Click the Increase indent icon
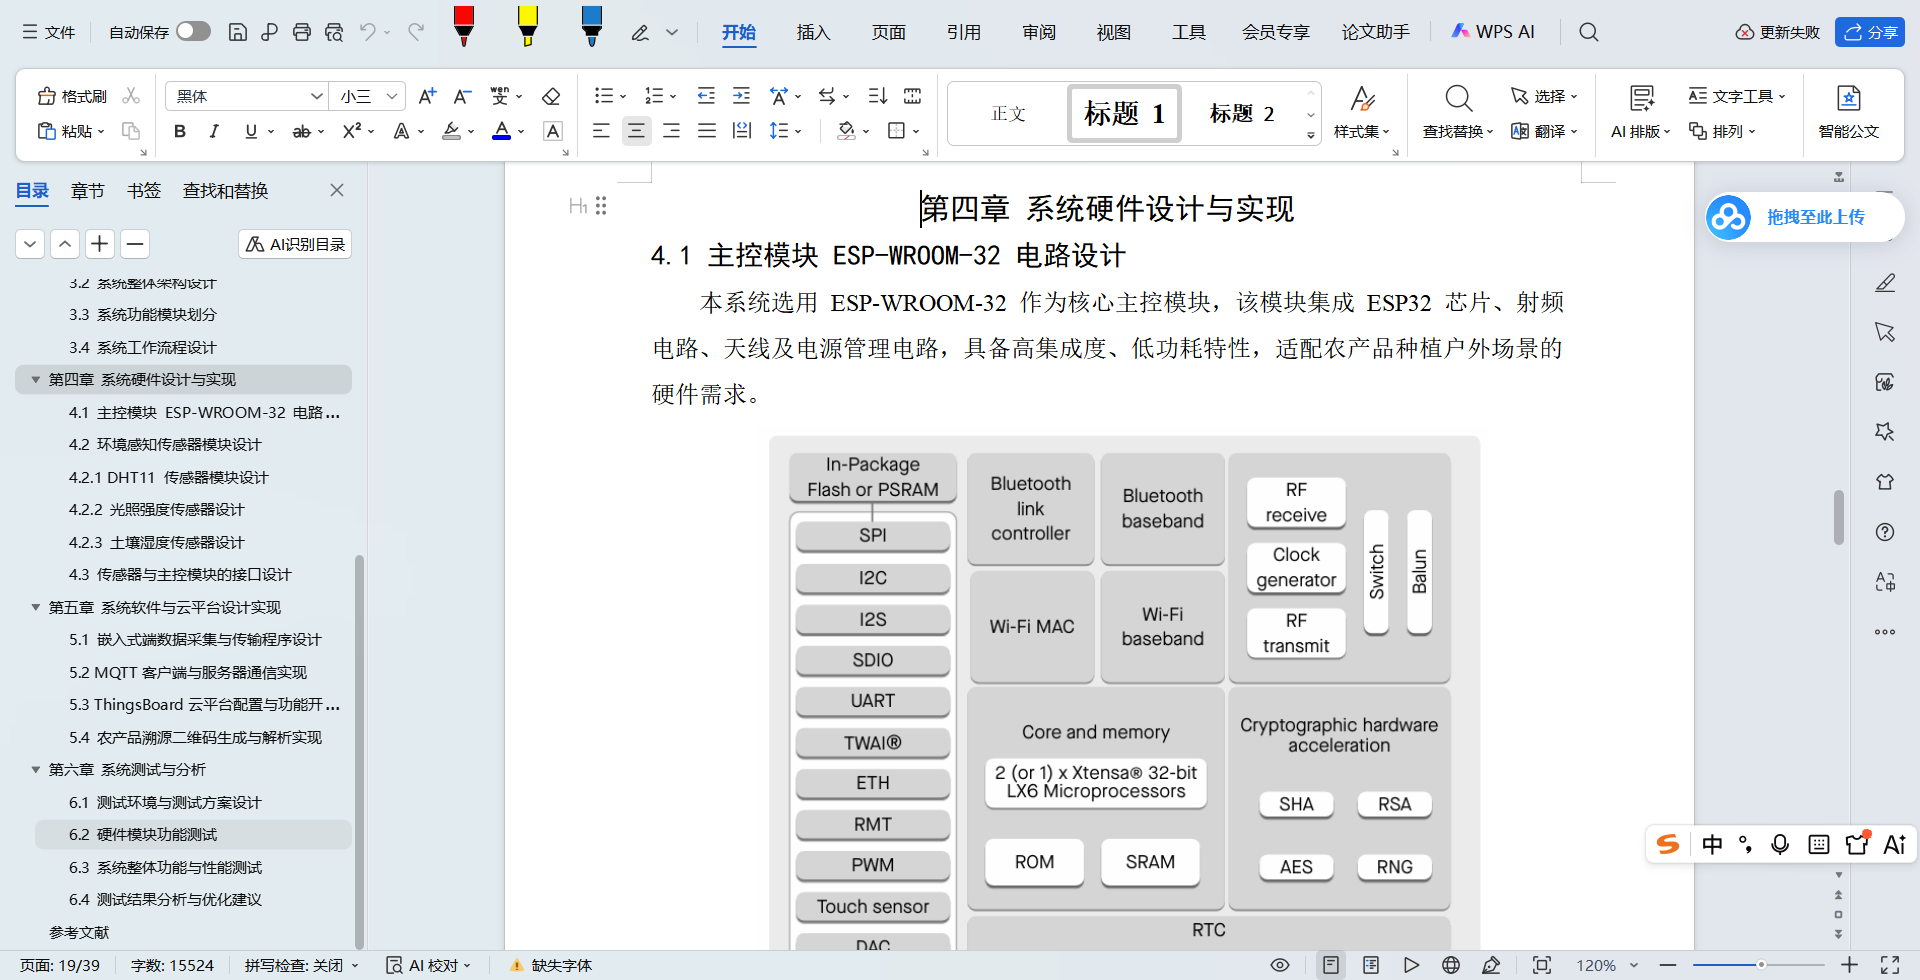Screen dimensions: 1920x980 [741, 96]
